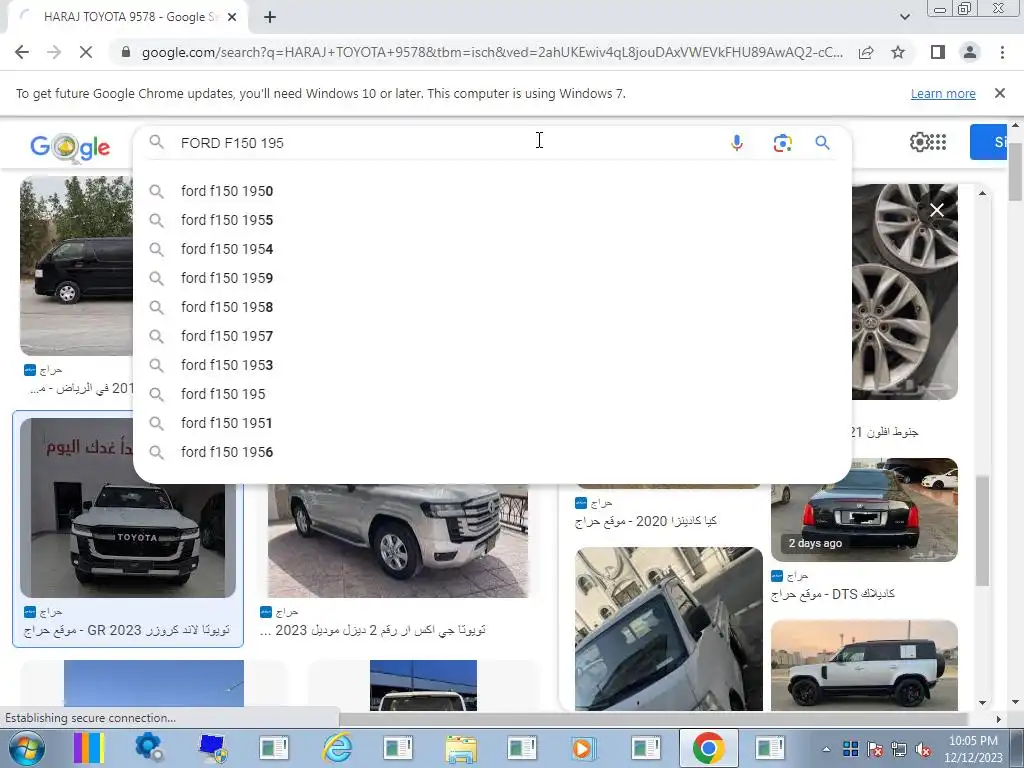Click the blue magnifier search button

(x=822, y=142)
